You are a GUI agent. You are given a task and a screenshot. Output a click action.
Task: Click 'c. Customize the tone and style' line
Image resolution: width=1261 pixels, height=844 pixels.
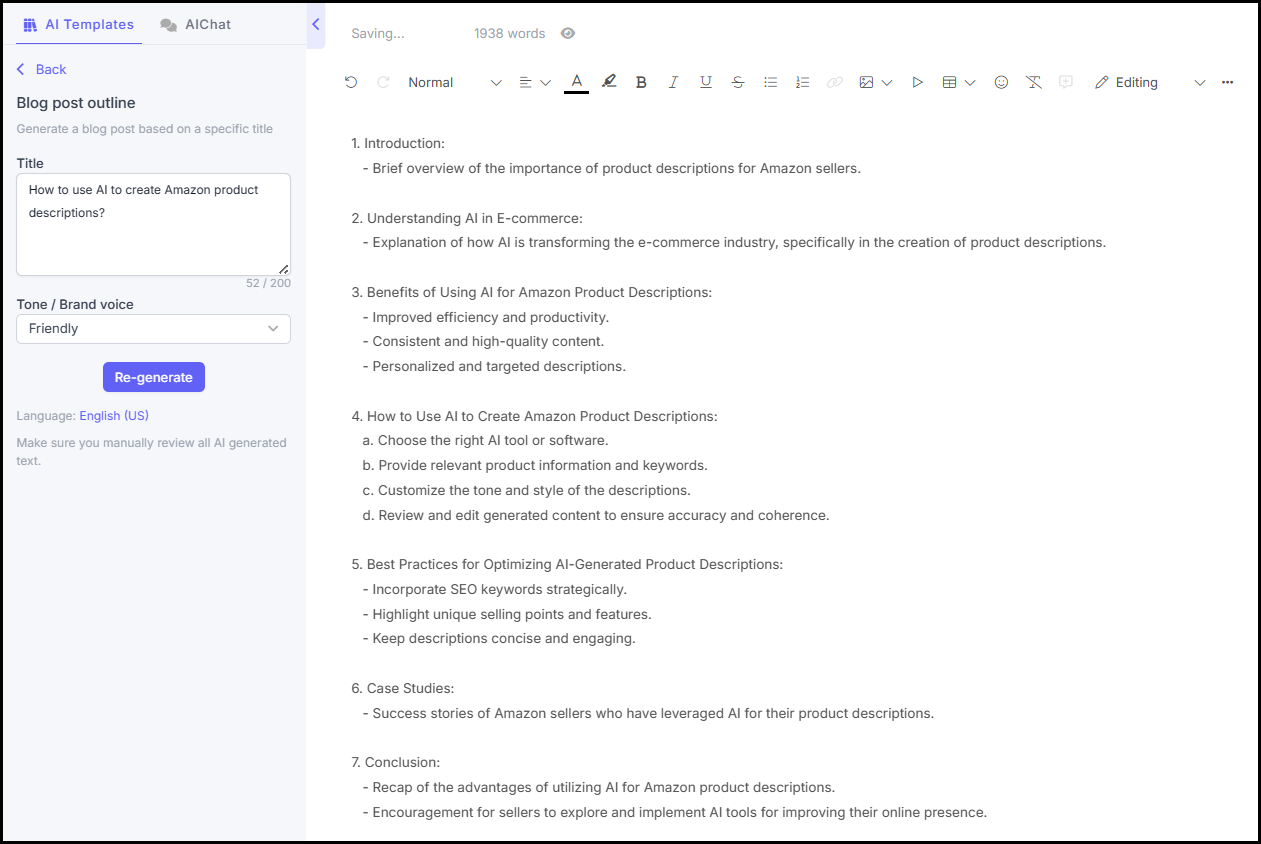click(x=526, y=490)
